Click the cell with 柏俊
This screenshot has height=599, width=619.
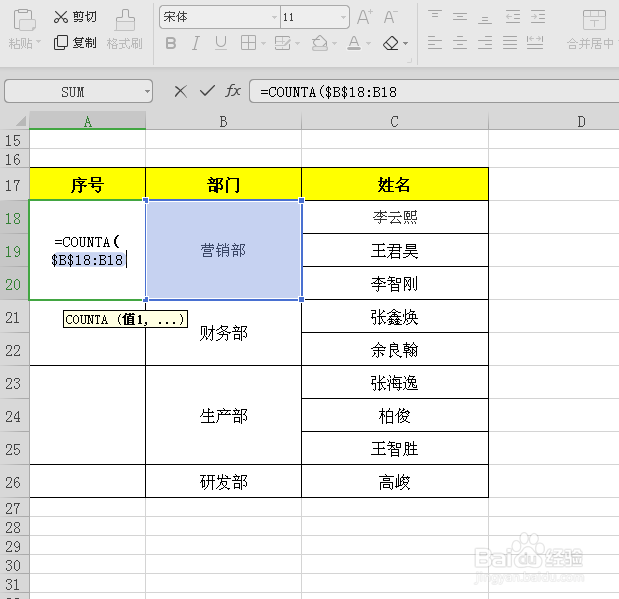[x=395, y=415]
